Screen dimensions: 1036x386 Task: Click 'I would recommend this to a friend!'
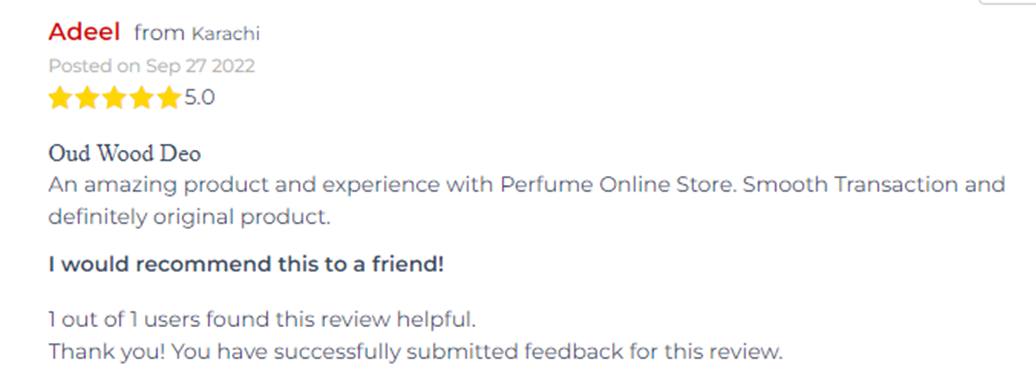click(246, 265)
